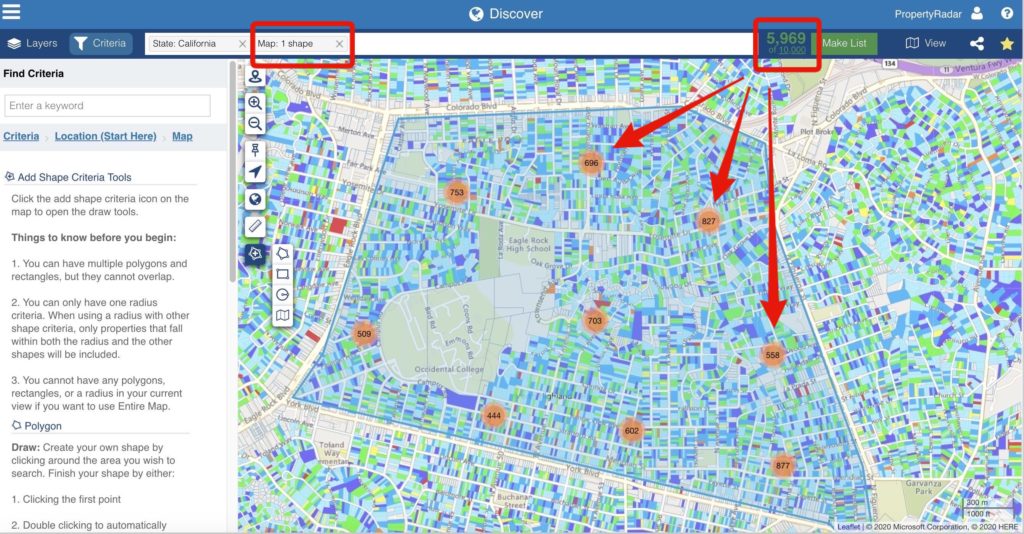1024x534 pixels.
Task: Open the View options
Action: (925, 43)
